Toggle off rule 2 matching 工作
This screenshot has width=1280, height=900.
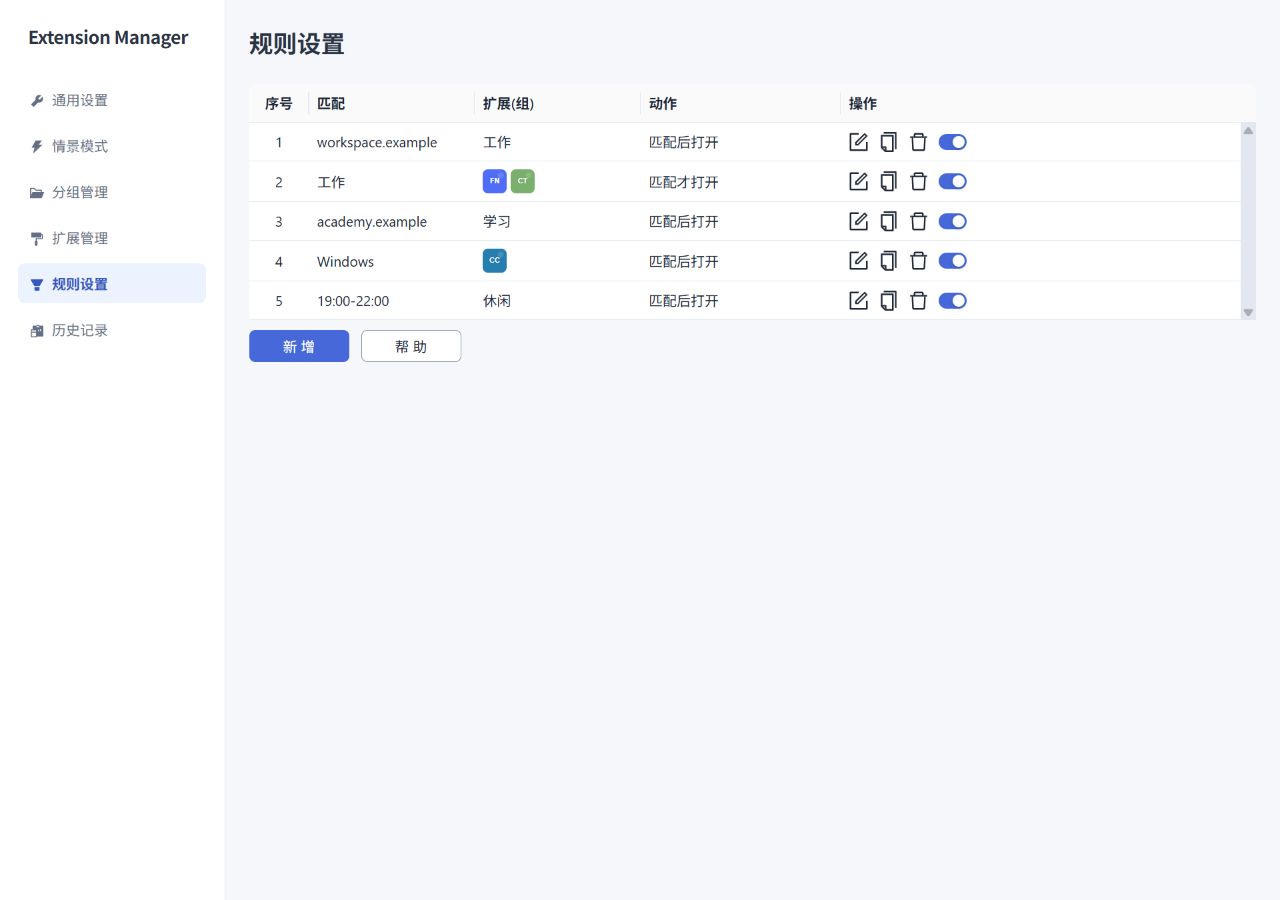[x=952, y=181]
